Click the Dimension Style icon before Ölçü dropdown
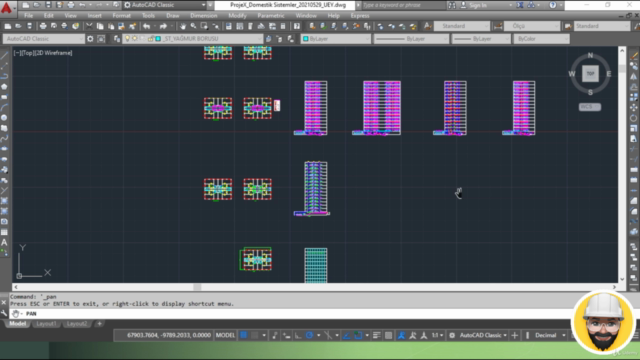Screen dimensions: 640x360 (498, 26)
